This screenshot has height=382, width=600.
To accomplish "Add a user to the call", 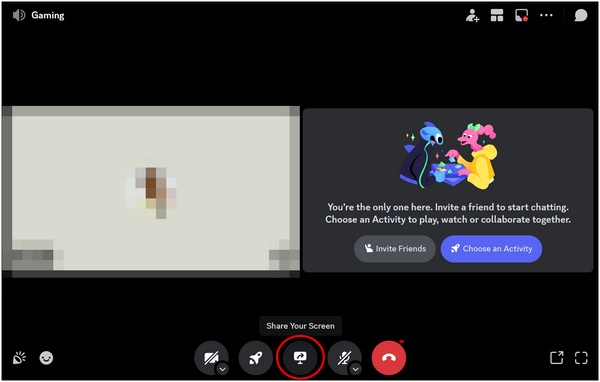I will [473, 15].
